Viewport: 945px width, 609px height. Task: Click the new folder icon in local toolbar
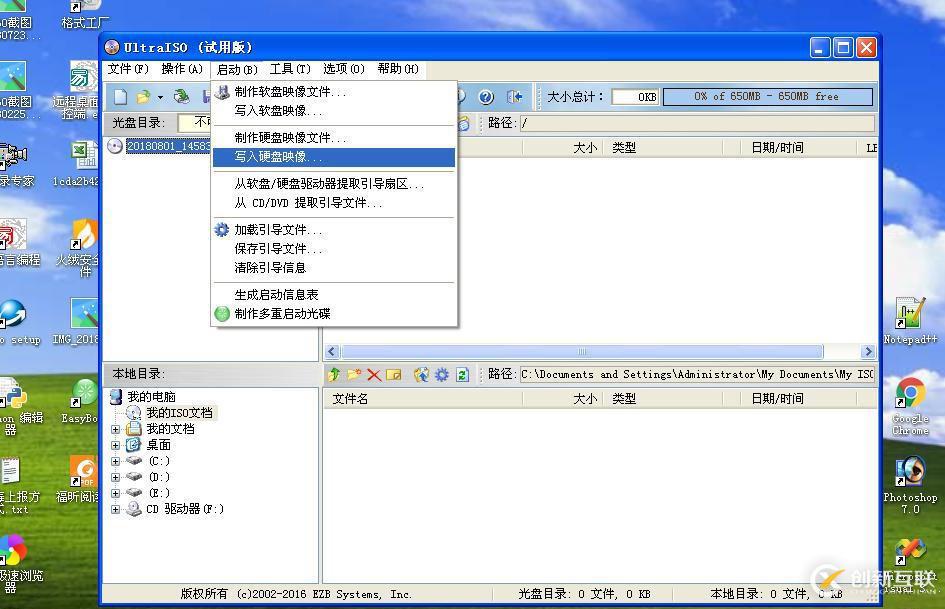click(x=354, y=374)
